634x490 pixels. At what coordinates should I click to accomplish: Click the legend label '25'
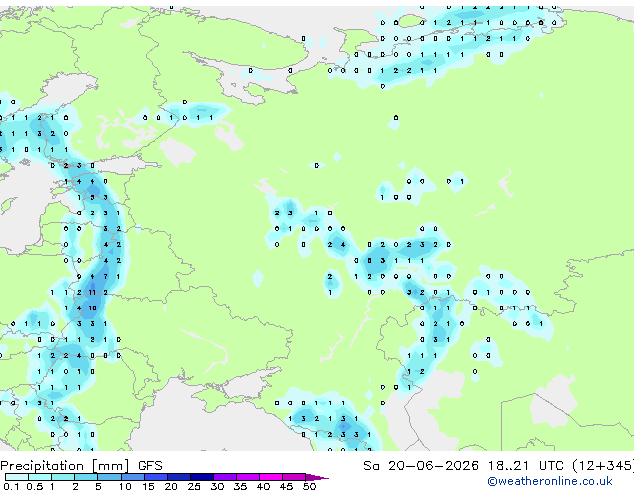coord(194,486)
